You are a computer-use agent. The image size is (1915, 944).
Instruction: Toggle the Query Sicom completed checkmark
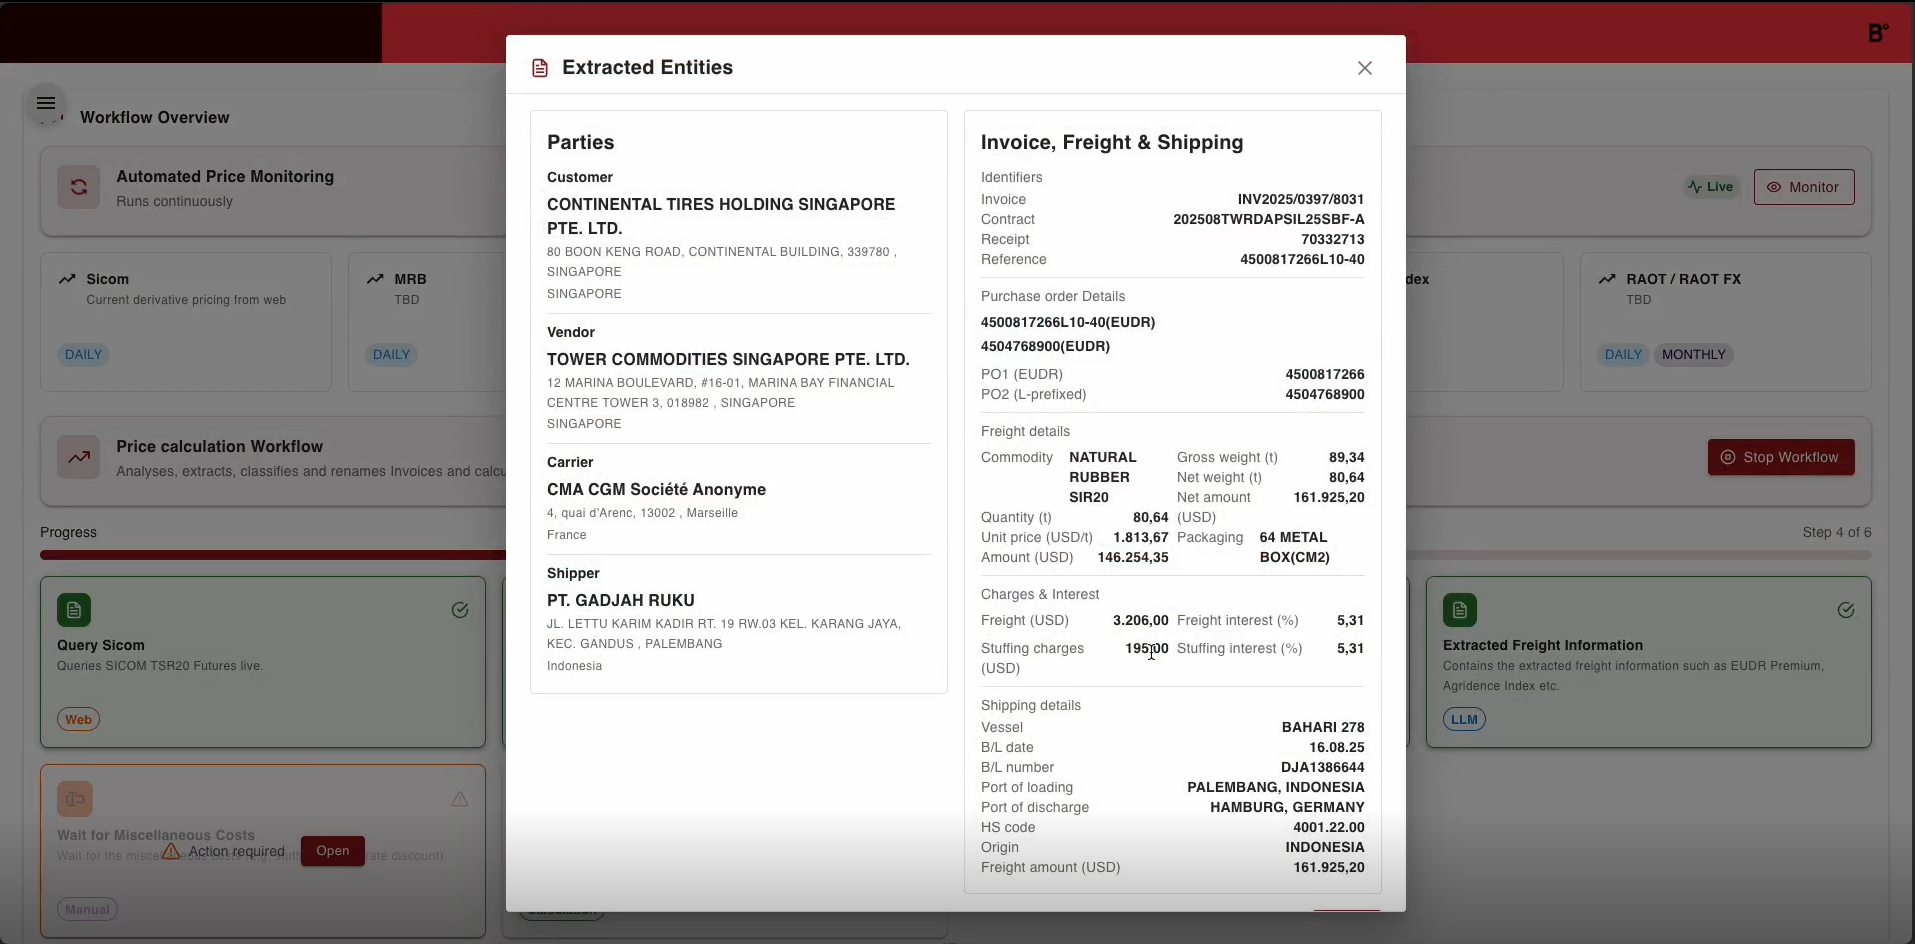tap(459, 610)
